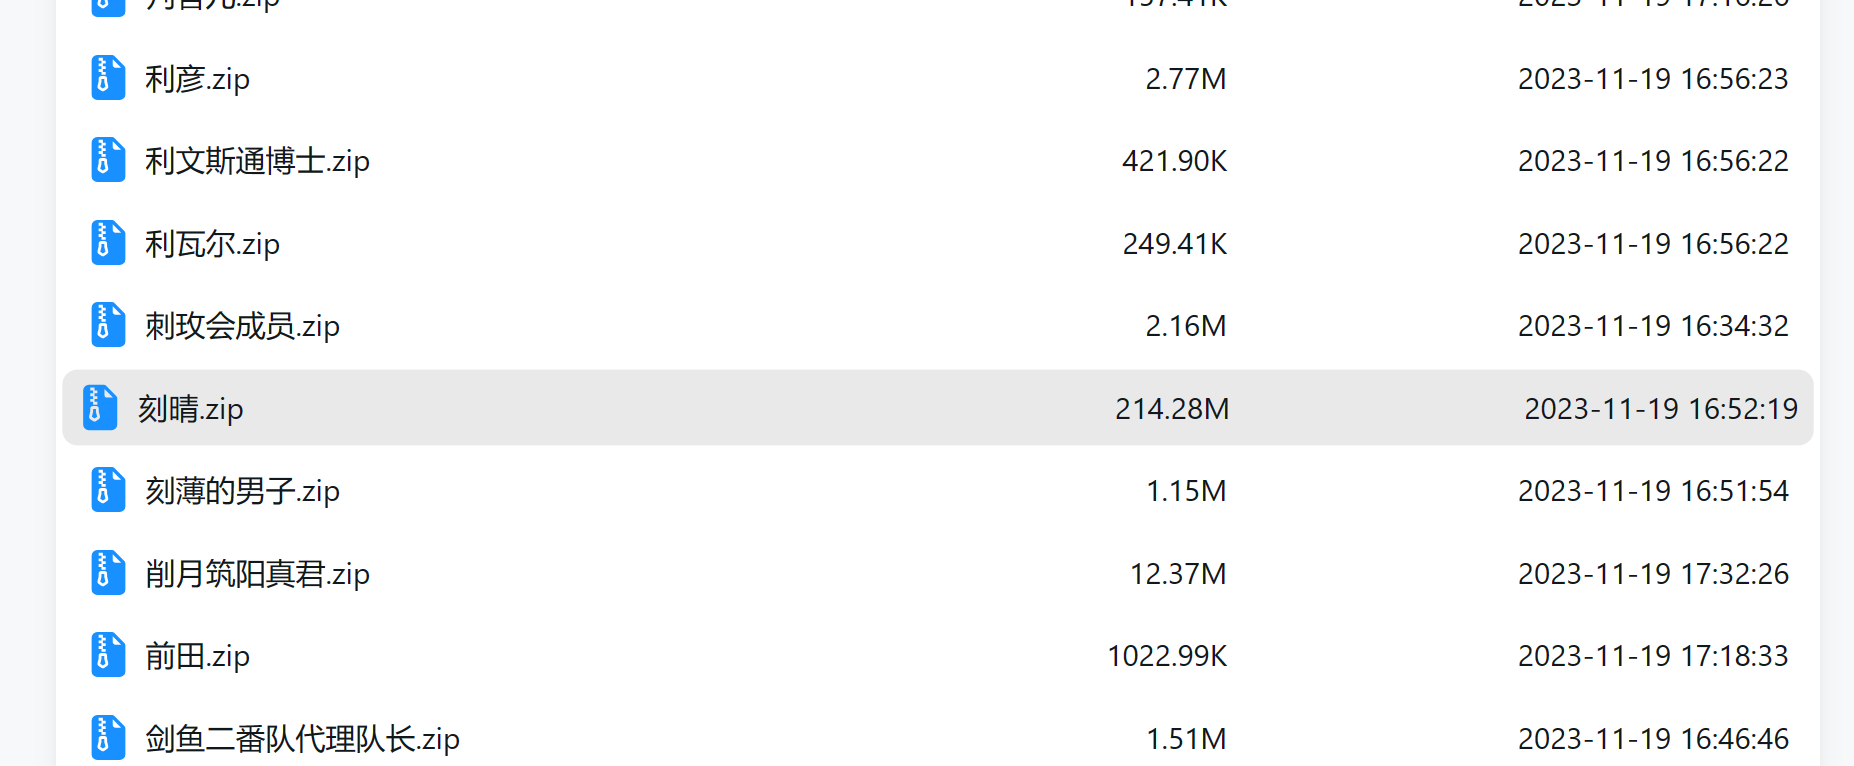Click the 削月筑阳真君.zip file name
This screenshot has width=1854, height=766.
pos(257,574)
